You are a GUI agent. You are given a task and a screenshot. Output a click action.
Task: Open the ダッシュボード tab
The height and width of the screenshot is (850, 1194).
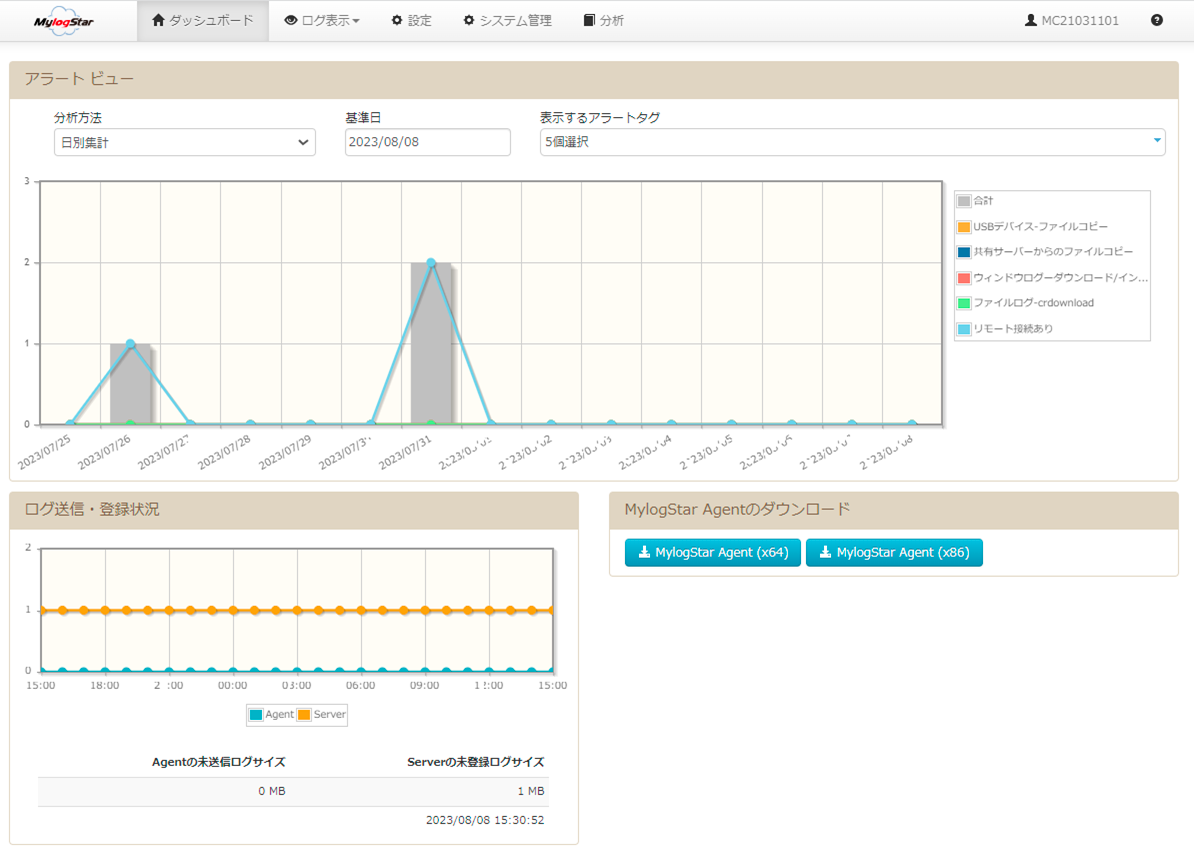[x=203, y=21]
